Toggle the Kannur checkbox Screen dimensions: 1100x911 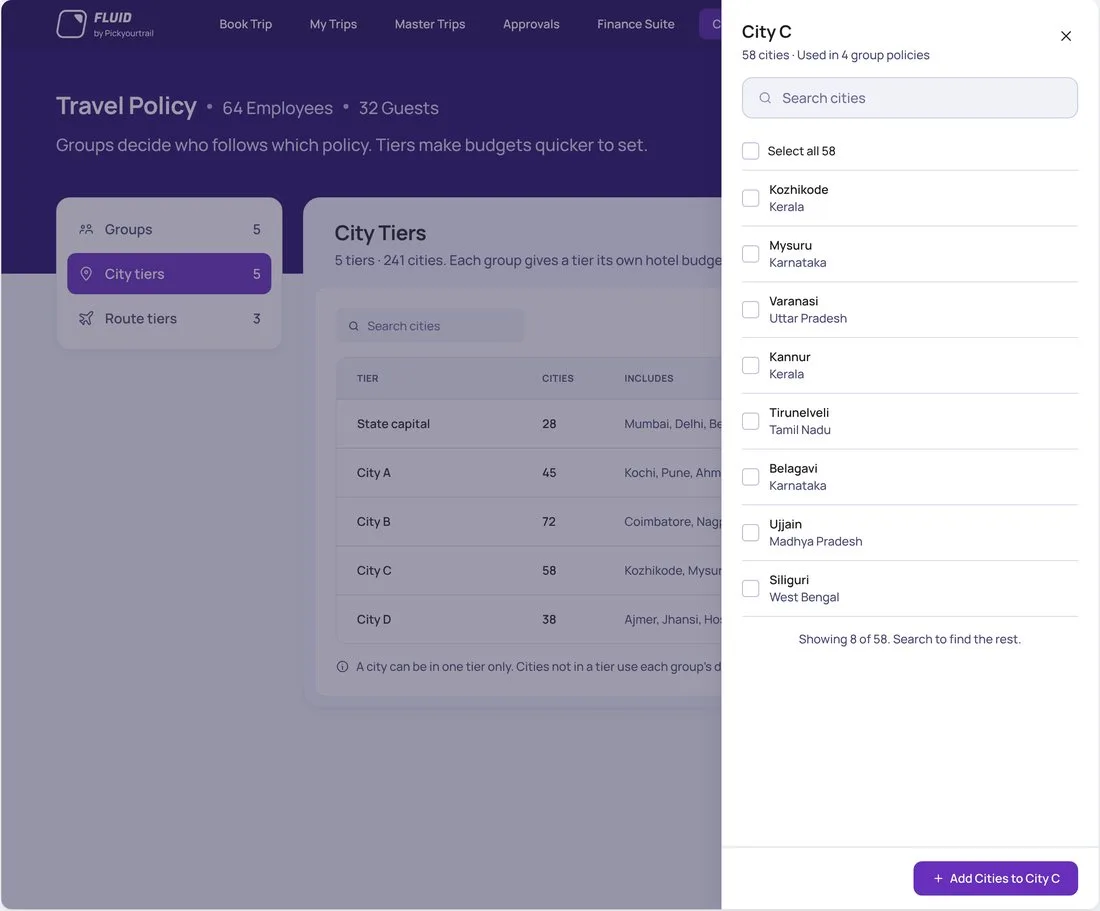pyautogui.click(x=751, y=365)
